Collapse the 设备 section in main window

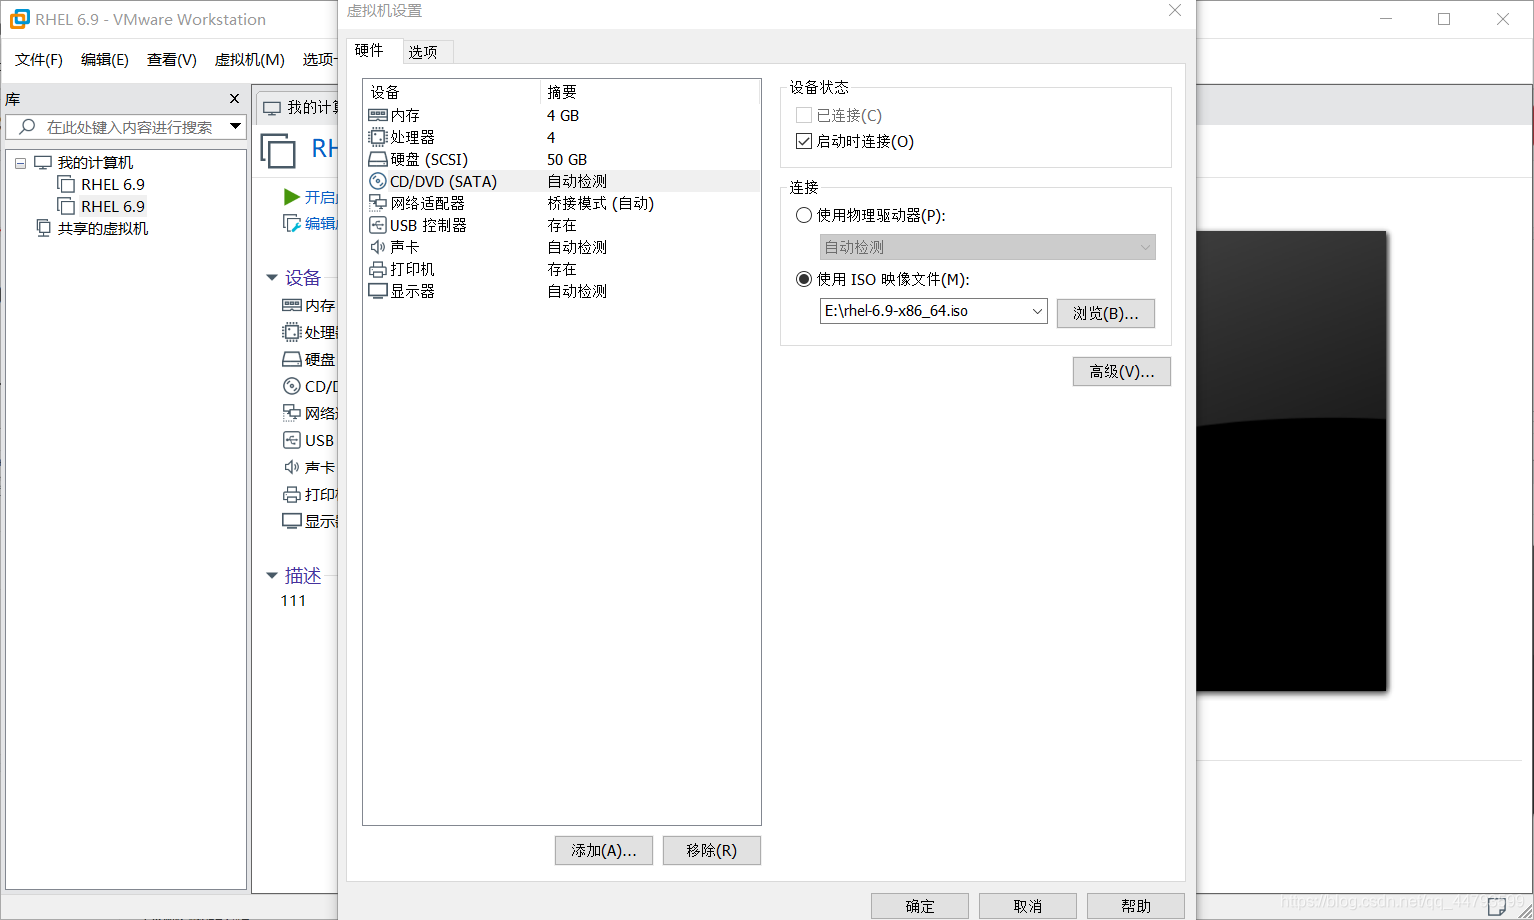click(272, 277)
